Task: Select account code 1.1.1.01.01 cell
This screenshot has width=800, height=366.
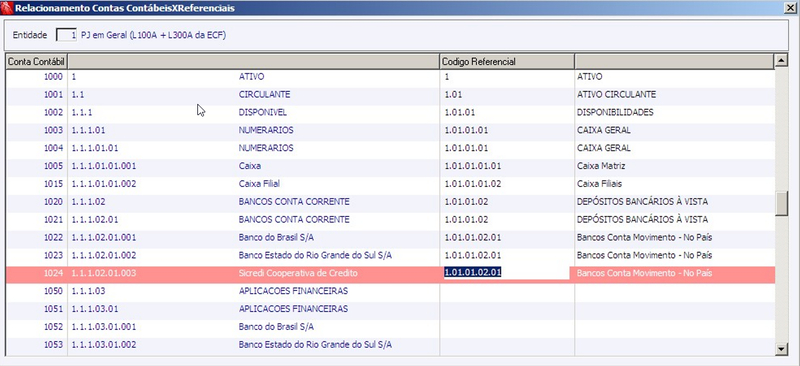Action: coord(95,149)
